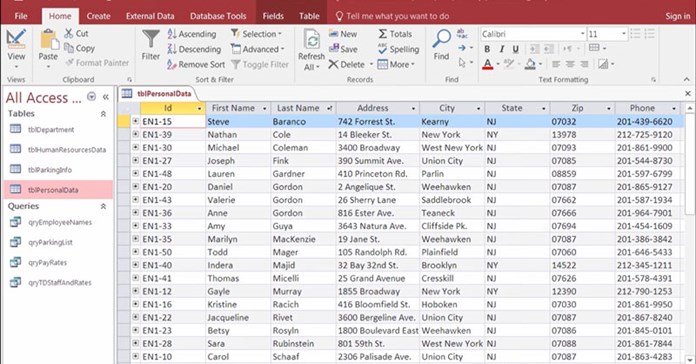Screen dimensions: 696x364
Task: Align text right
Action: coord(584,64)
